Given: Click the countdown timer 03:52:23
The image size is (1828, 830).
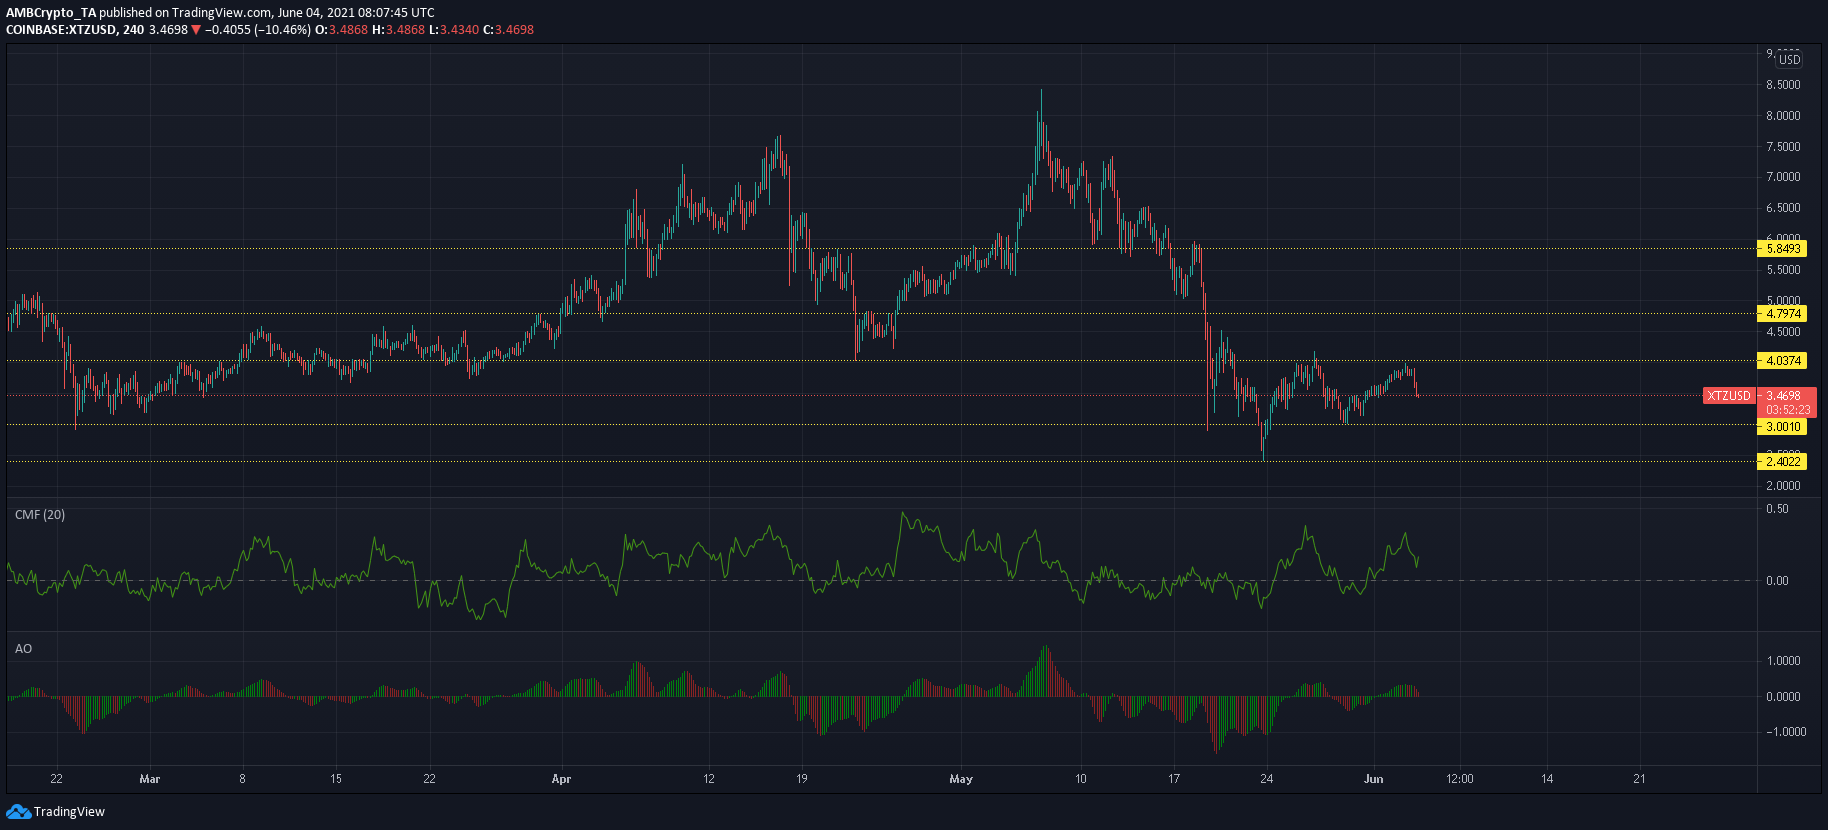Looking at the screenshot, I should pyautogui.click(x=1788, y=409).
